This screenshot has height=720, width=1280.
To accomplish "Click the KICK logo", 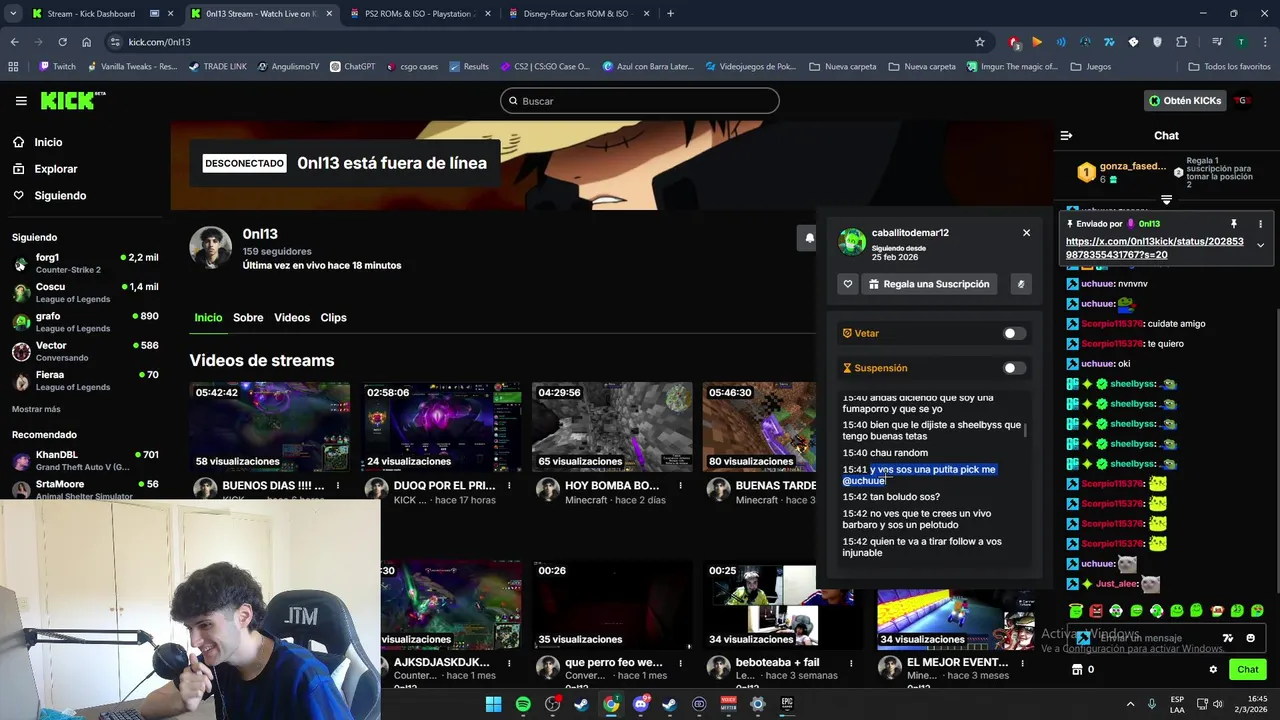I will (x=72, y=101).
